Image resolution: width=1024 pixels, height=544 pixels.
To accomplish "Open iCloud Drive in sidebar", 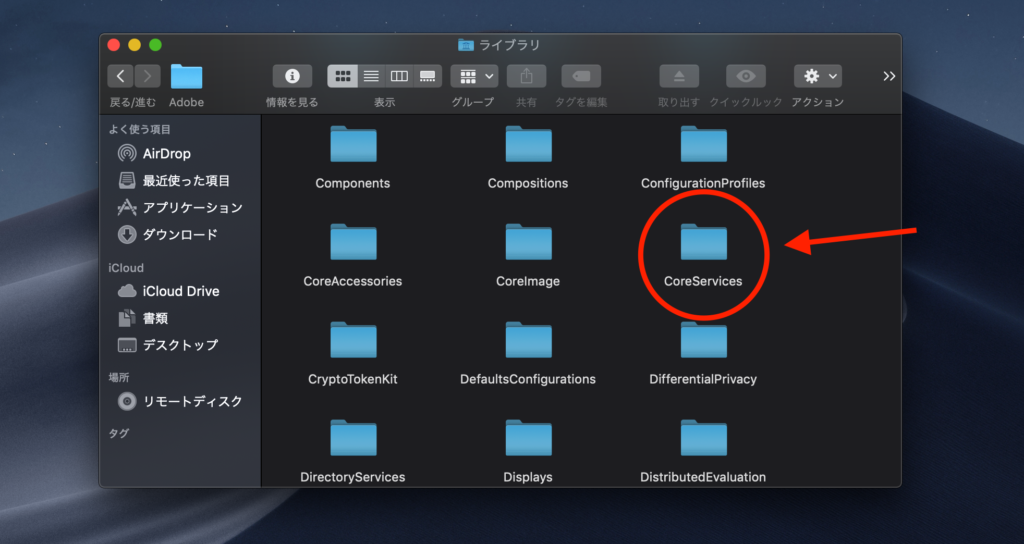I will pos(168,291).
